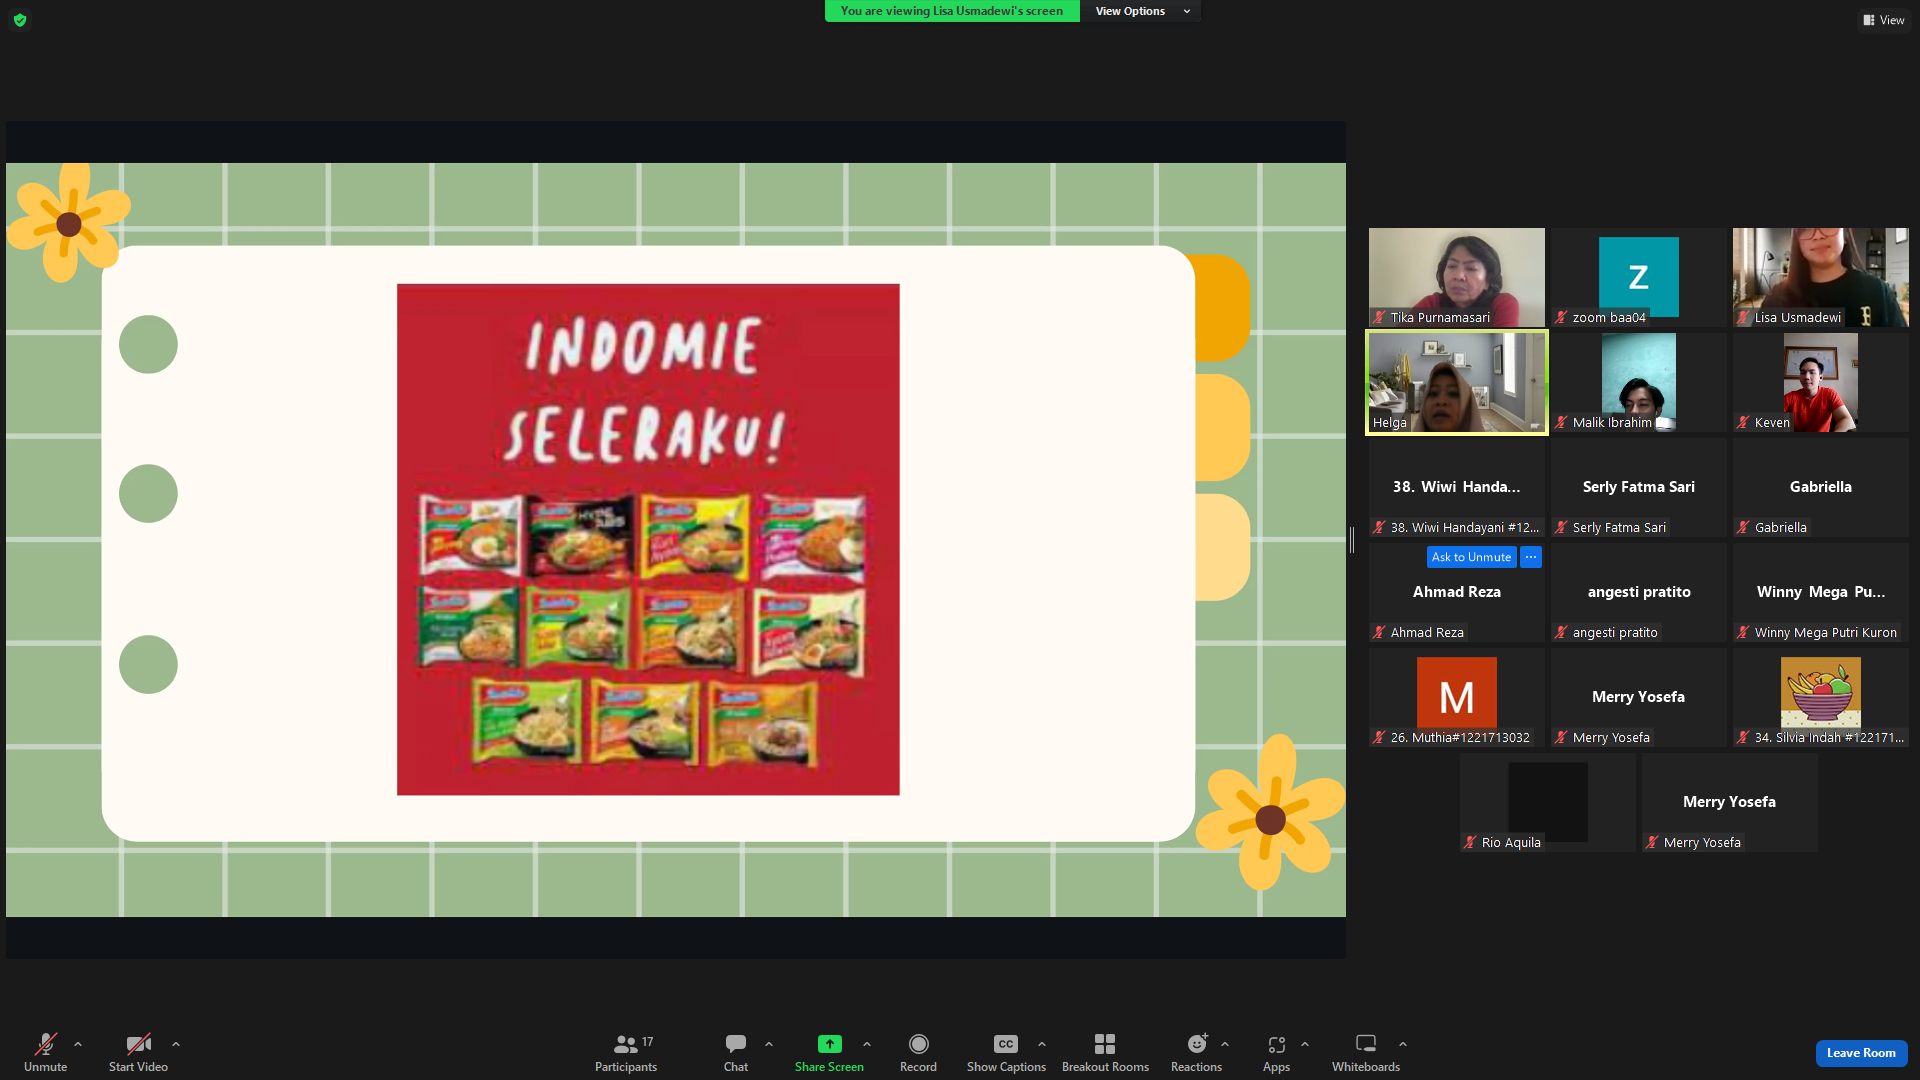
Task: Expand share options arrow next to Share Screen
Action: point(867,1044)
